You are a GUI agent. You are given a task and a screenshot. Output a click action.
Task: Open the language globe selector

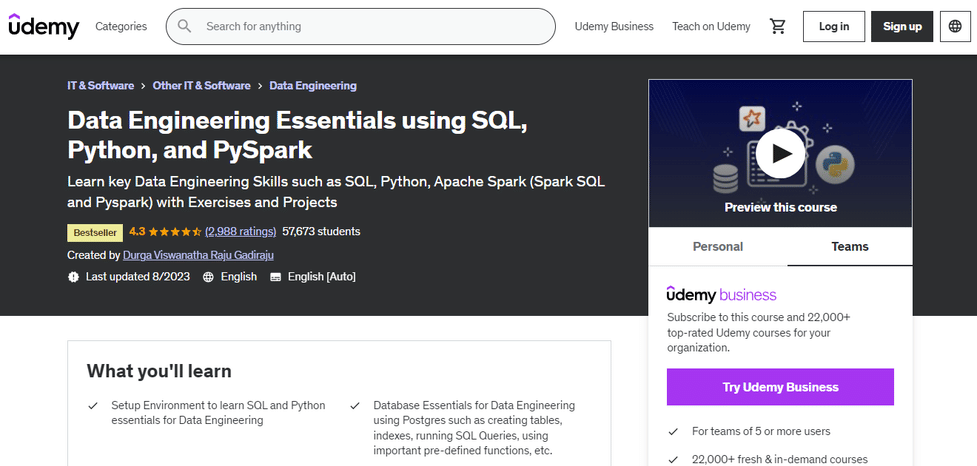[955, 27]
